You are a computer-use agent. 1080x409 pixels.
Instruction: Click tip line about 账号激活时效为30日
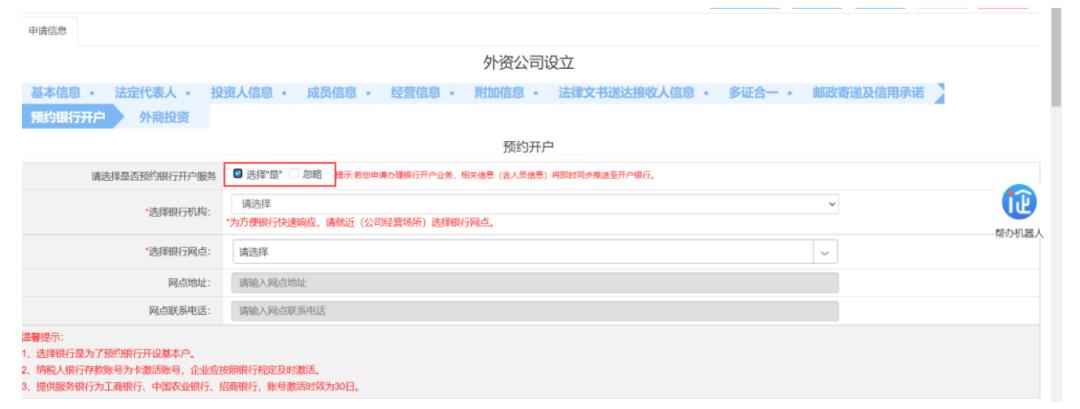[191, 386]
